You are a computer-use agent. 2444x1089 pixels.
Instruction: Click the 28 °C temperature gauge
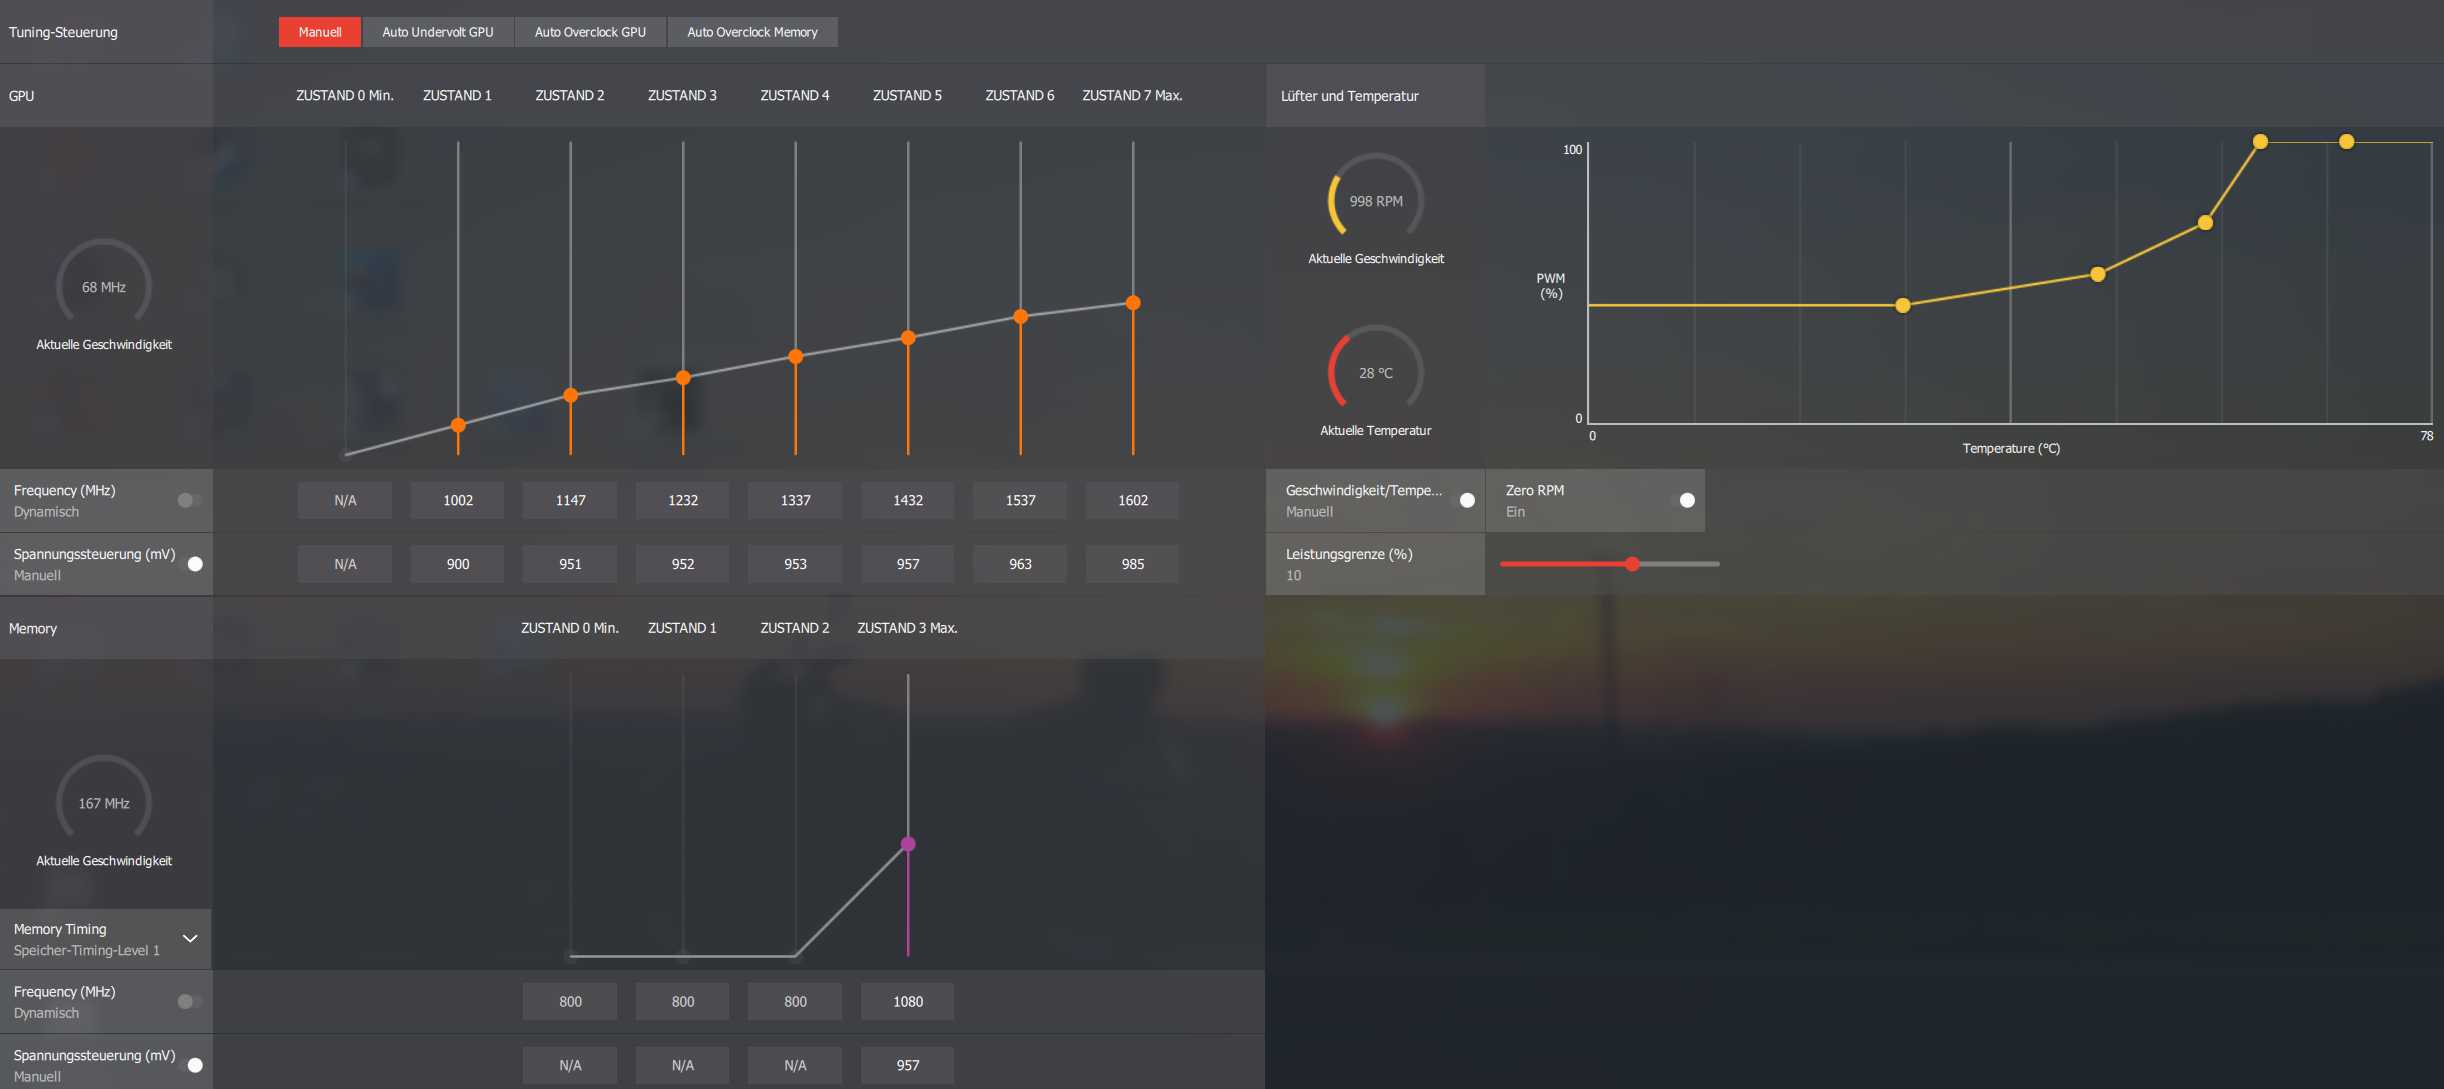1375,372
